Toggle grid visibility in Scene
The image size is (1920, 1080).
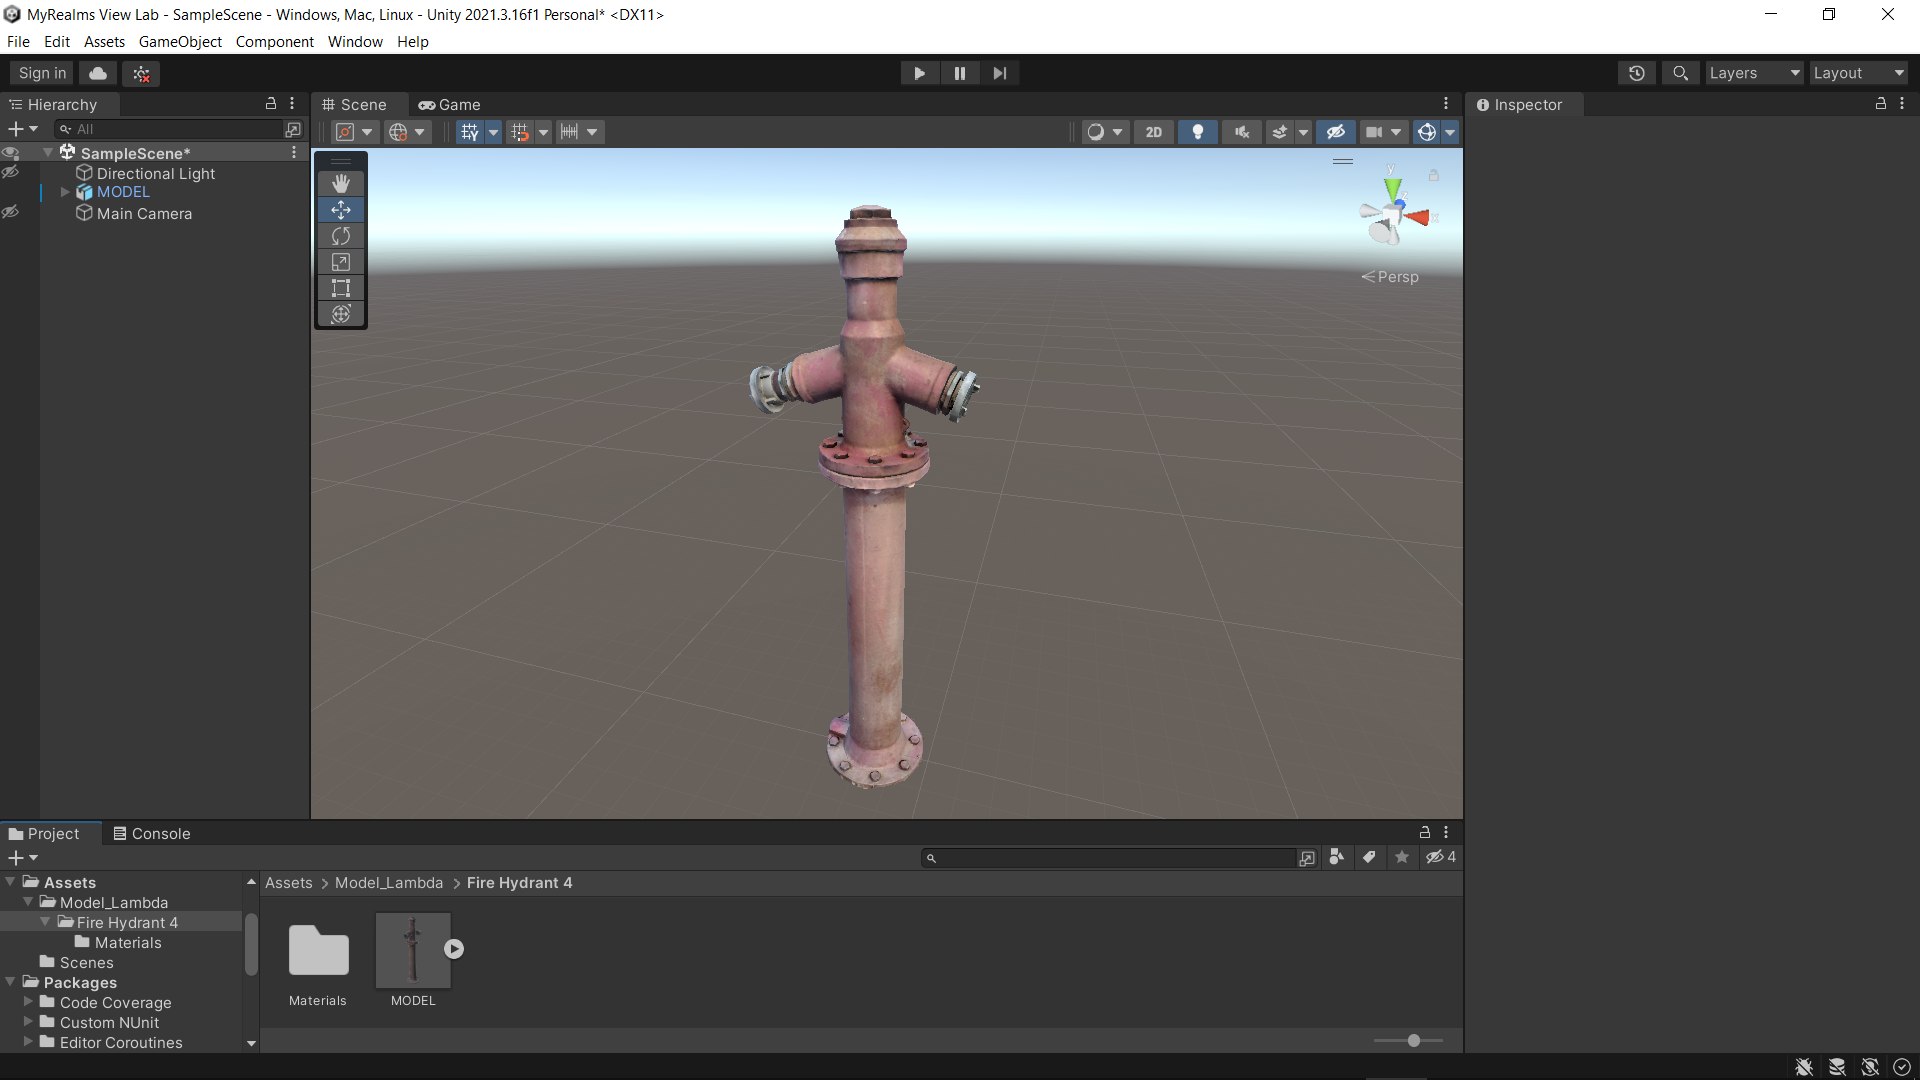pos(470,132)
